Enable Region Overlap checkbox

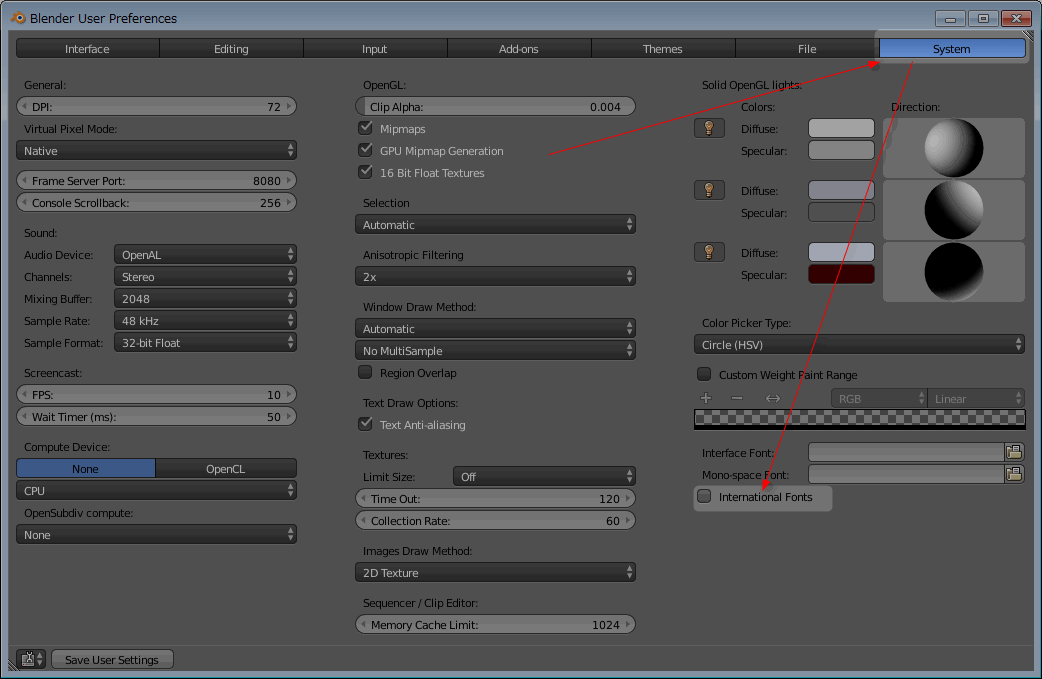pyautogui.click(x=365, y=372)
